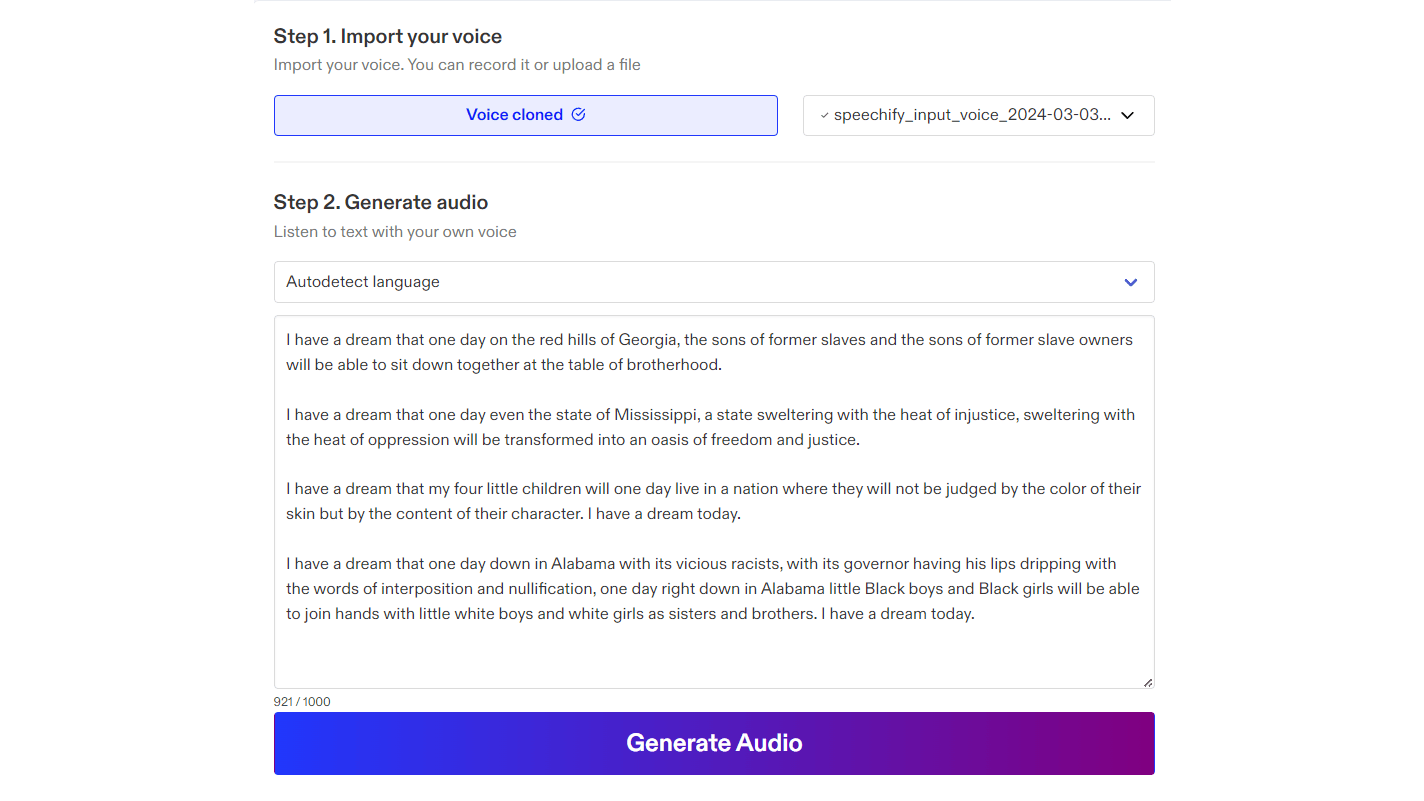Click the Listen to text with your own voice caption
The width and height of the screenshot is (1424, 801).
click(x=395, y=232)
